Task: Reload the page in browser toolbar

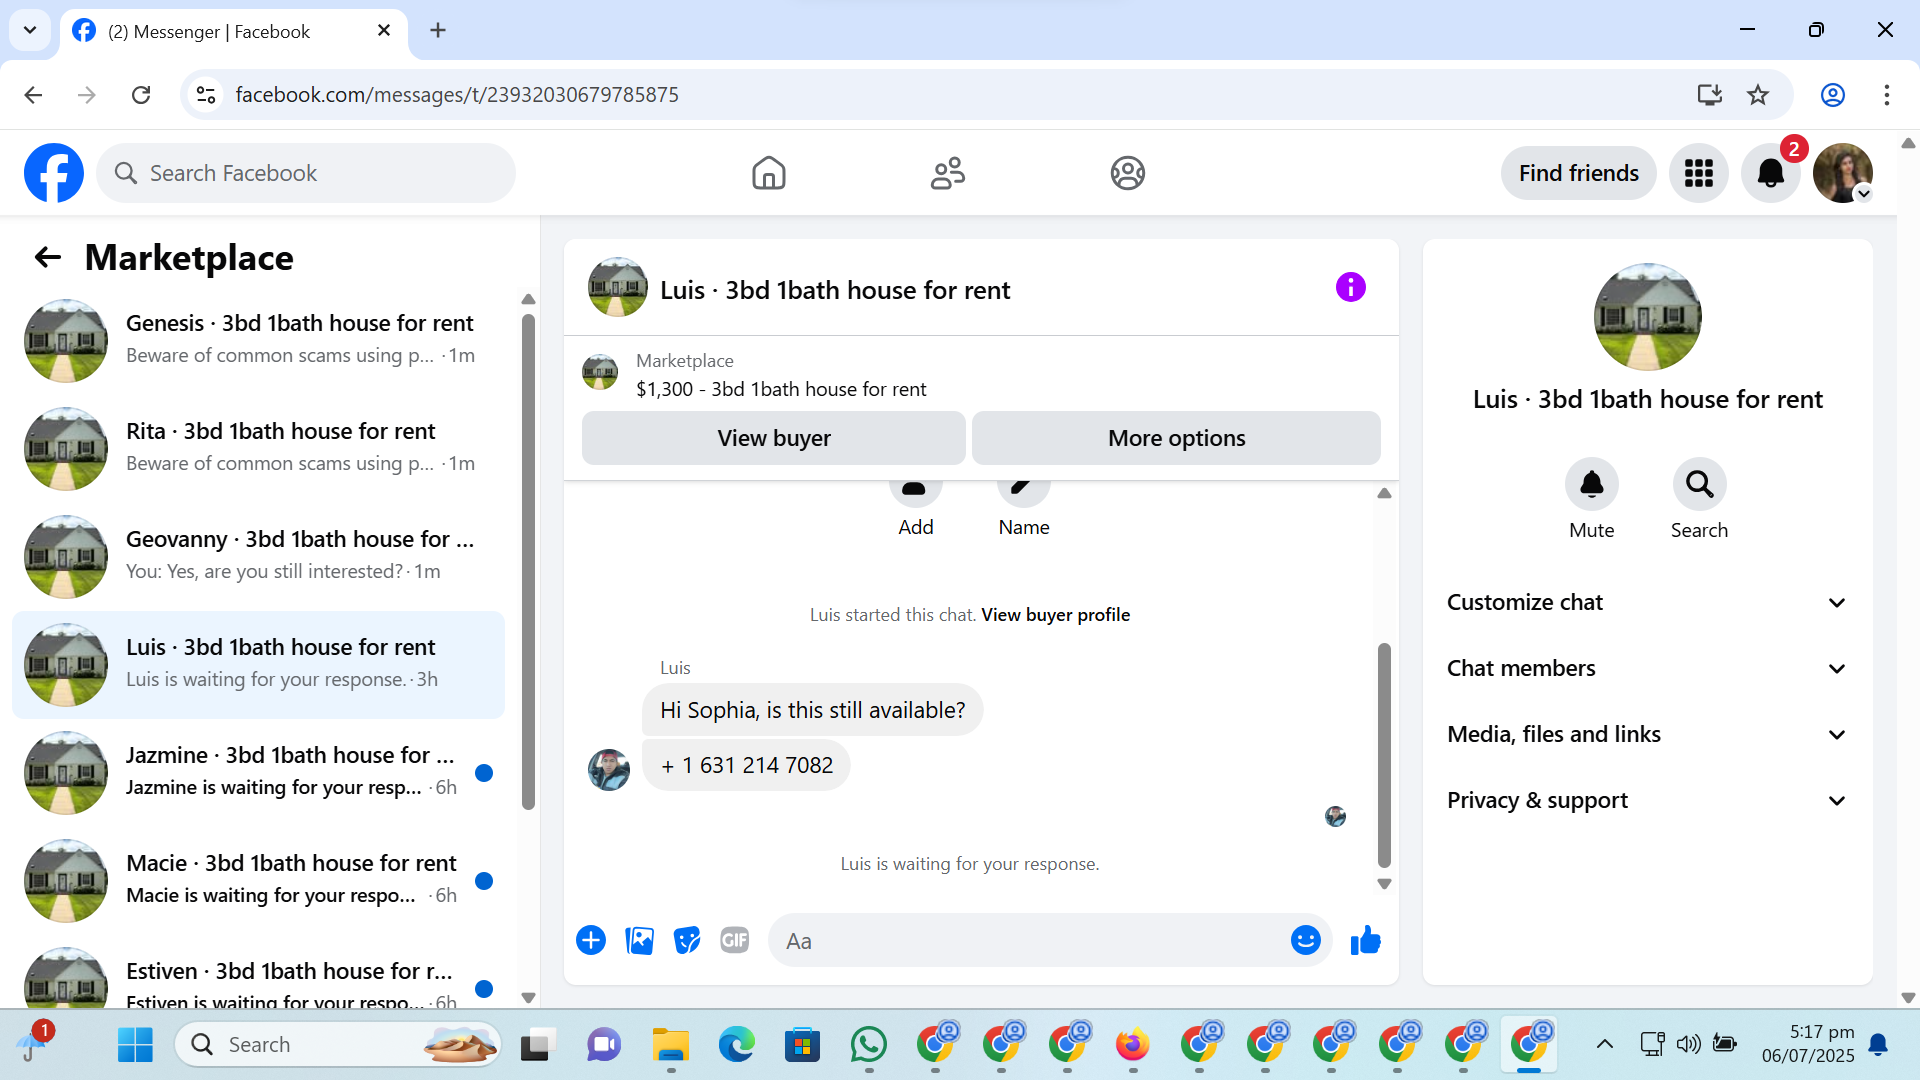Action: pyautogui.click(x=141, y=95)
